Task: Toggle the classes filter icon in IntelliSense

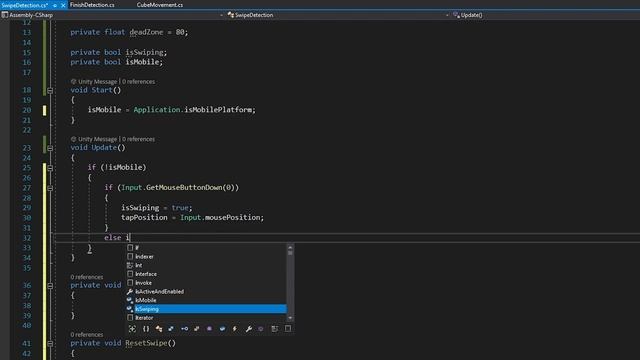Action: pos(159,329)
